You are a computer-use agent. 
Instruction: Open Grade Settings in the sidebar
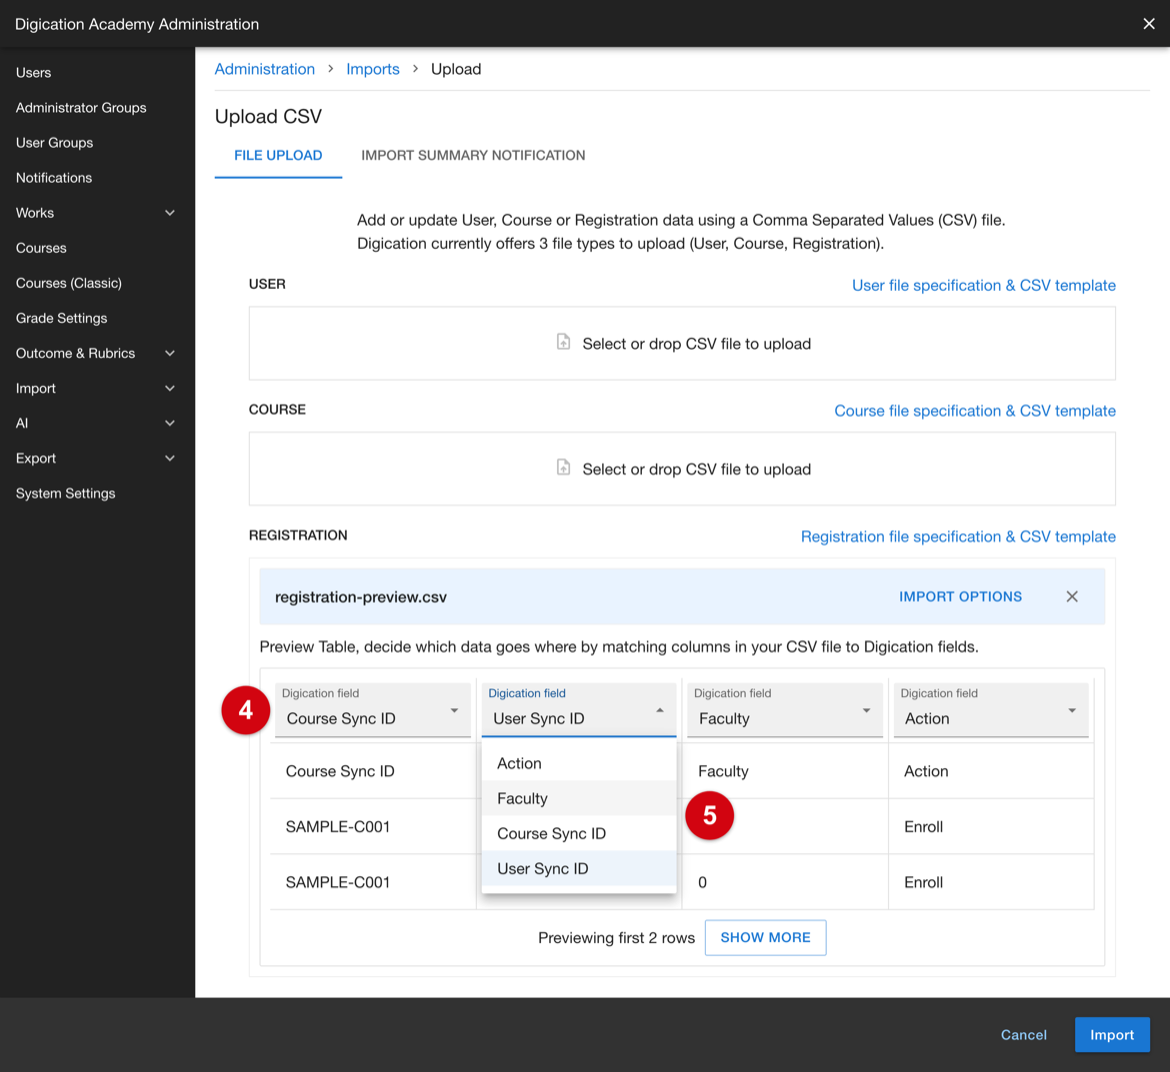(x=61, y=318)
